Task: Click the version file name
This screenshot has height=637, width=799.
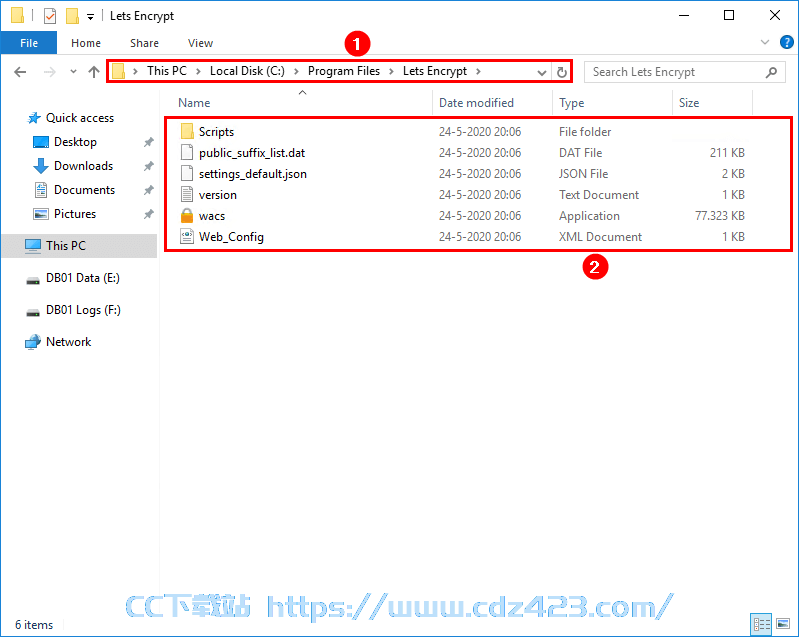Action: point(218,195)
